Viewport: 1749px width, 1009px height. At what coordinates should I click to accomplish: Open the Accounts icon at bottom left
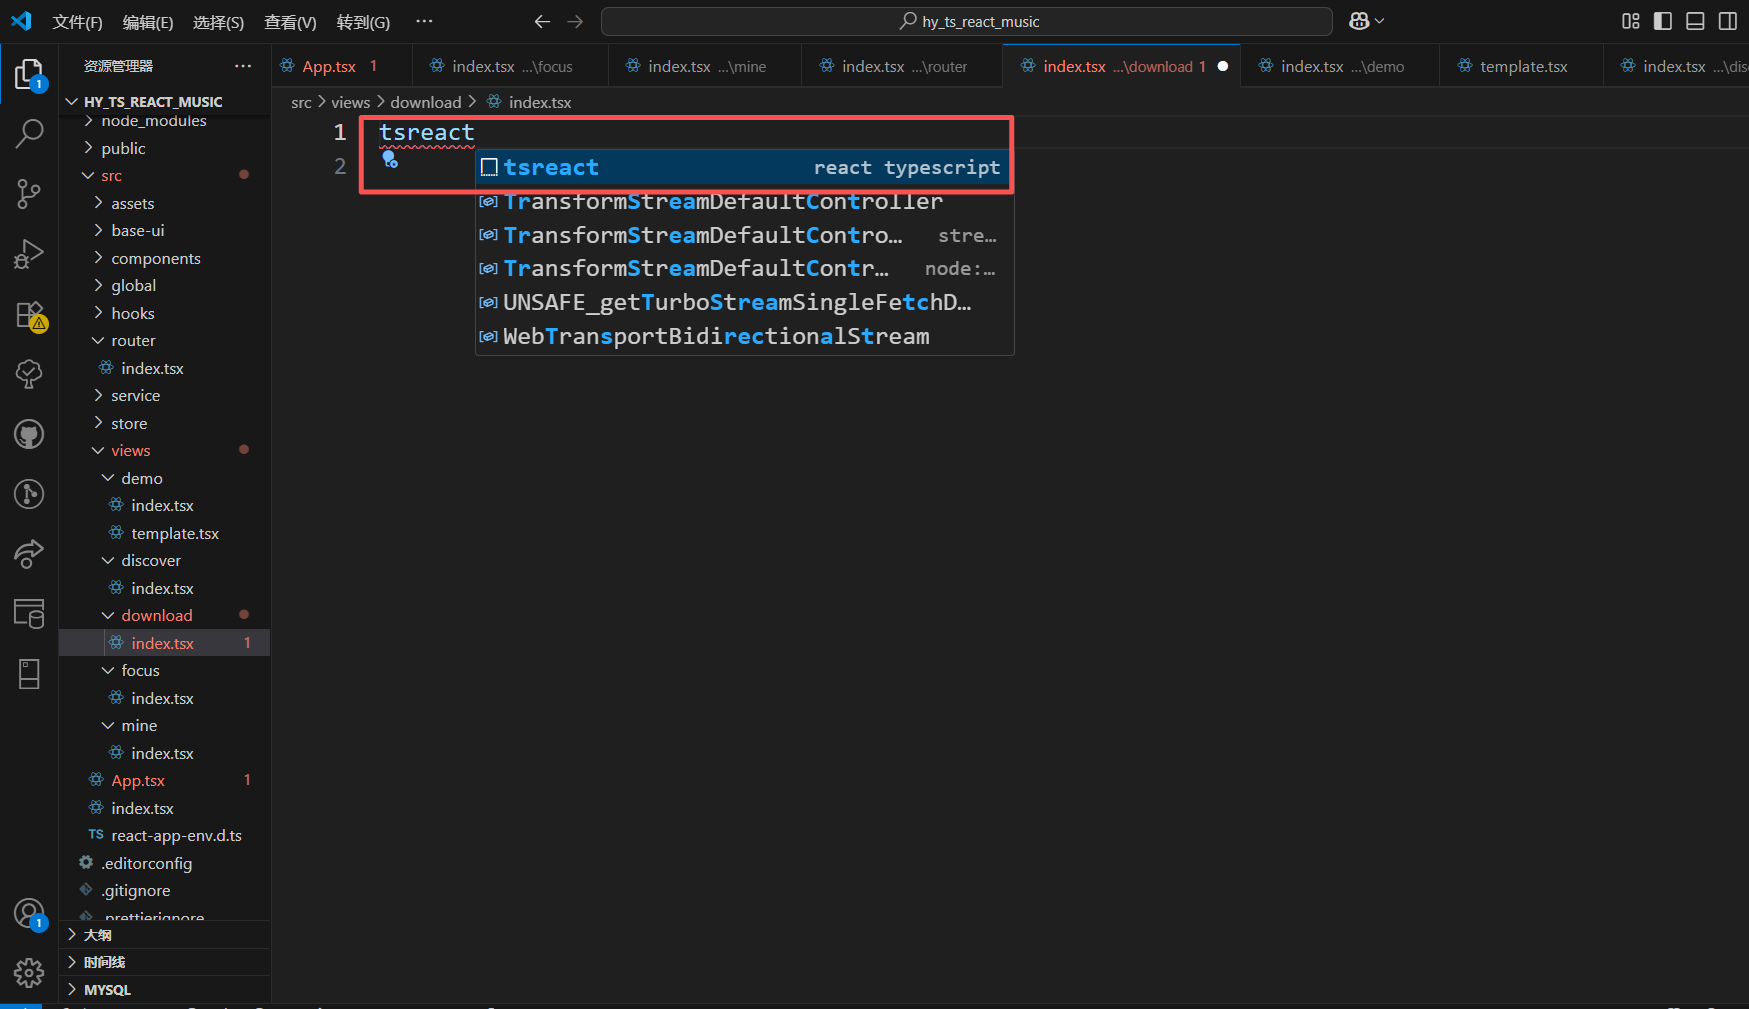(29, 913)
